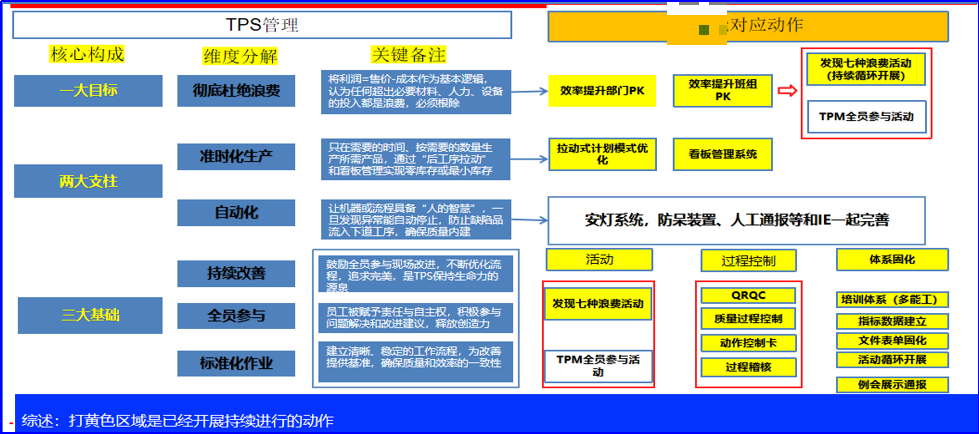Select the note starting 只在需要的时间
The image size is (979, 434).
point(416,159)
